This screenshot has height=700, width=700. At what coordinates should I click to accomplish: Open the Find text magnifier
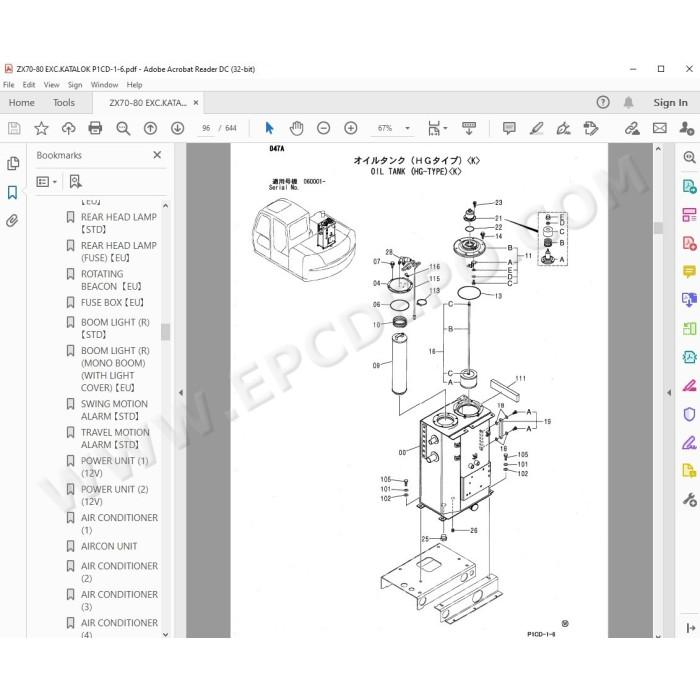tap(123, 129)
